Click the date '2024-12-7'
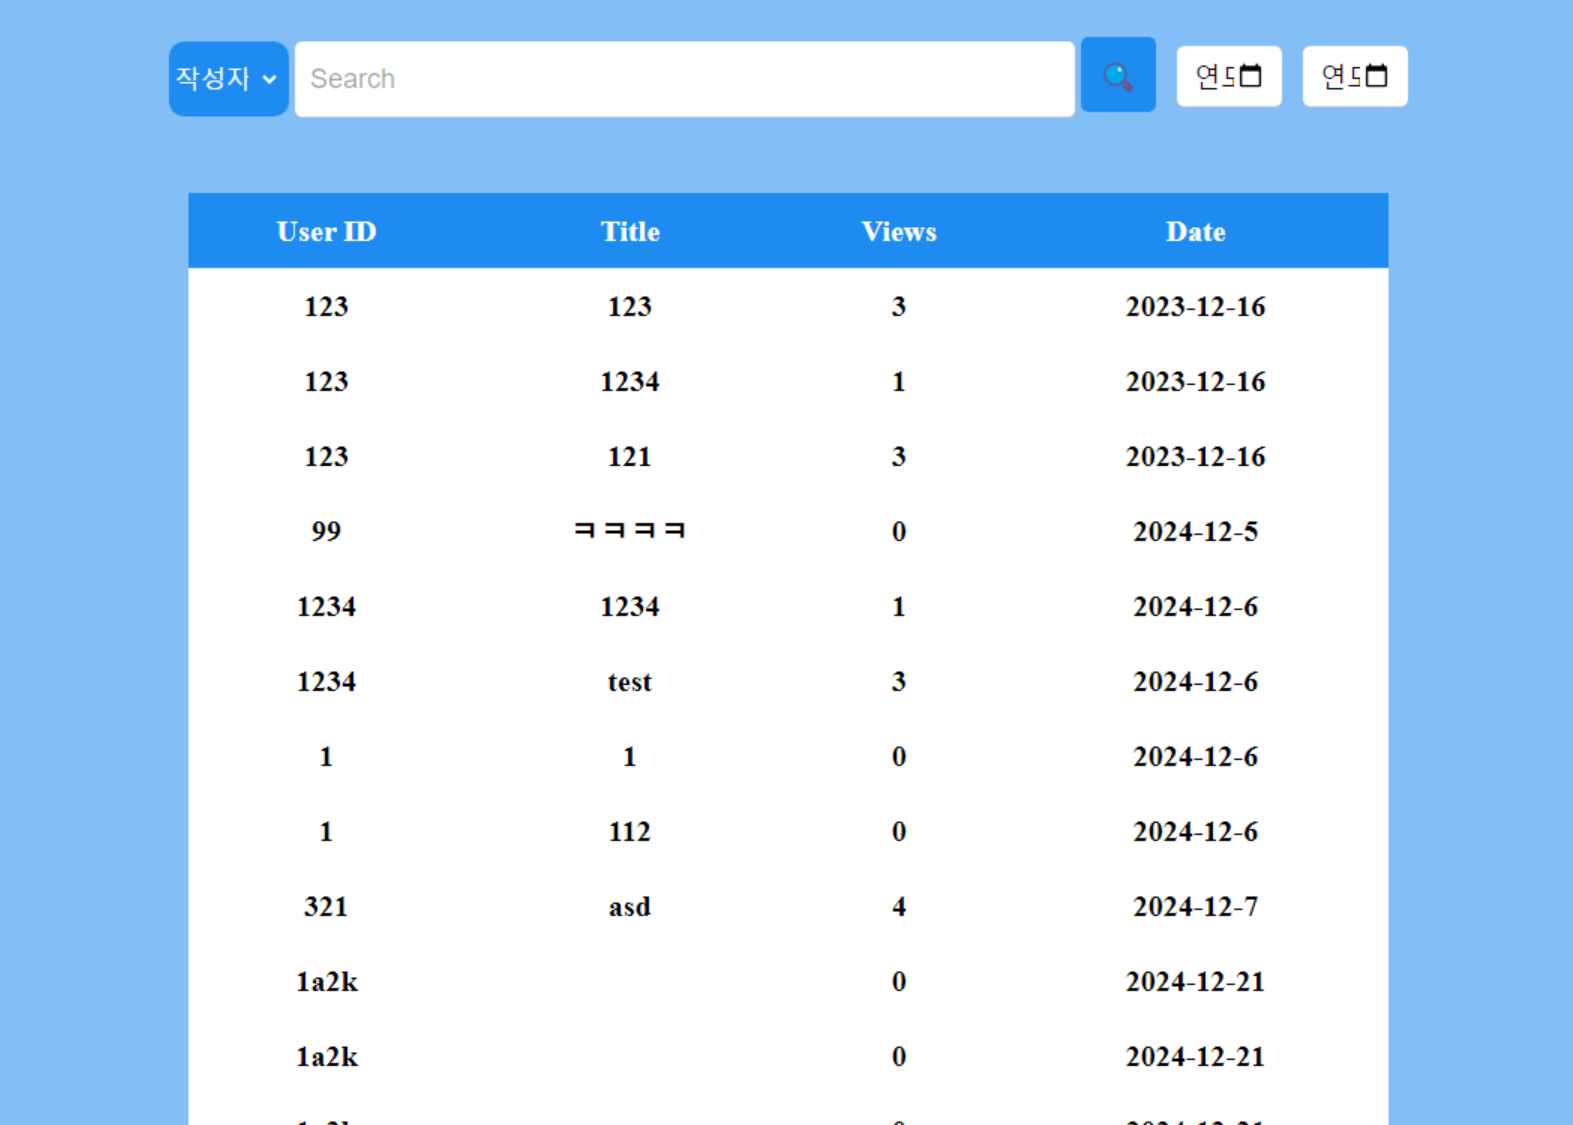The height and width of the screenshot is (1125, 1573). click(1196, 907)
